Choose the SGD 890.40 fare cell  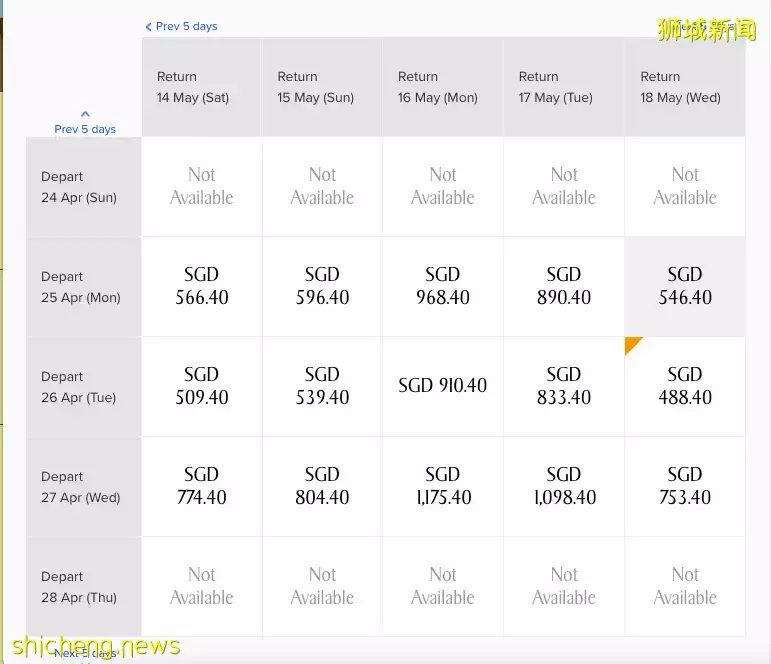point(564,286)
